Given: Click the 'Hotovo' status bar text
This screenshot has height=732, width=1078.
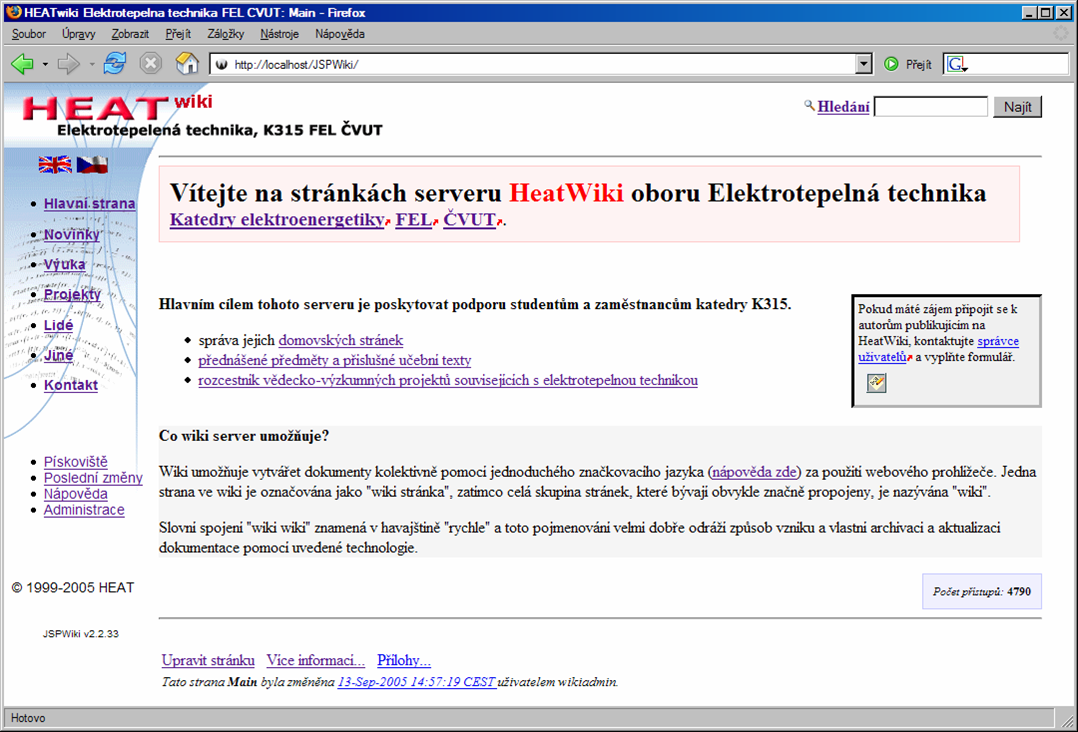Looking at the screenshot, I should [28, 718].
